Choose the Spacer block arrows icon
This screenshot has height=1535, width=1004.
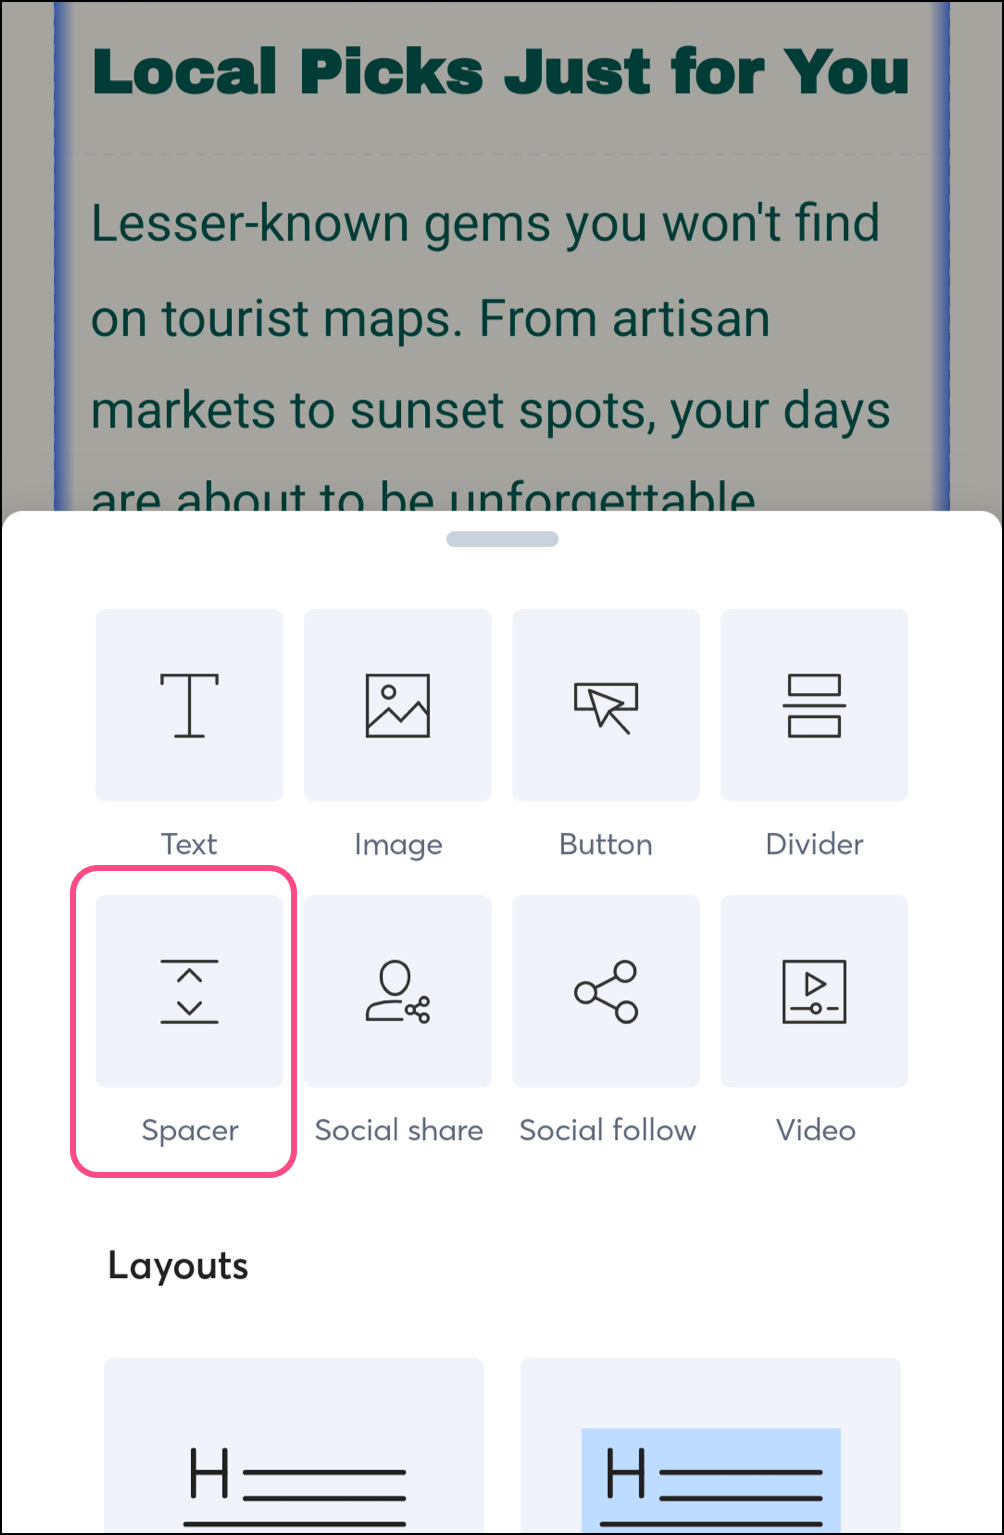[x=189, y=991]
